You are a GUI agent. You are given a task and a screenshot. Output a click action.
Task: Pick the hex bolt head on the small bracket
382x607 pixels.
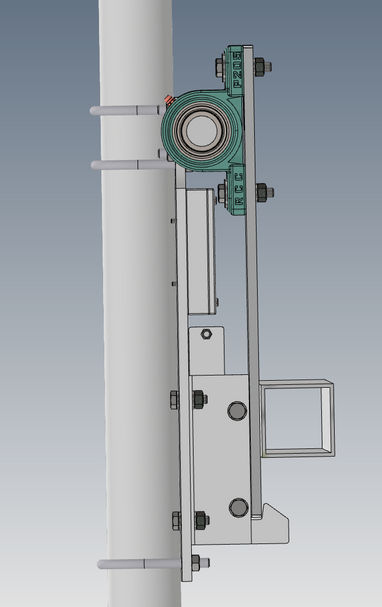point(206,334)
